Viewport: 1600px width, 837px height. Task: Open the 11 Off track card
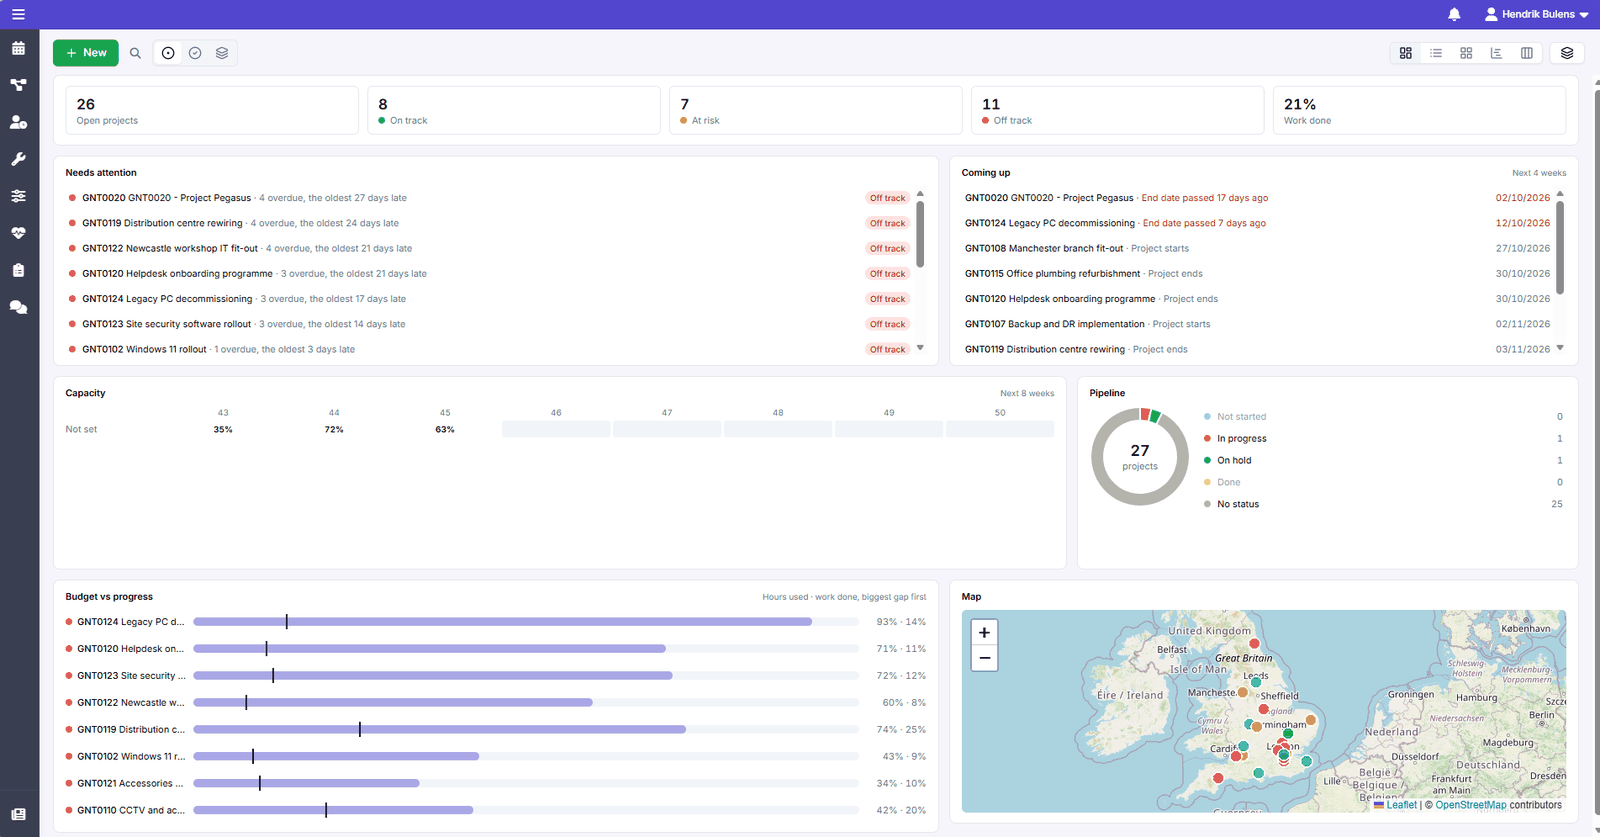click(1117, 110)
